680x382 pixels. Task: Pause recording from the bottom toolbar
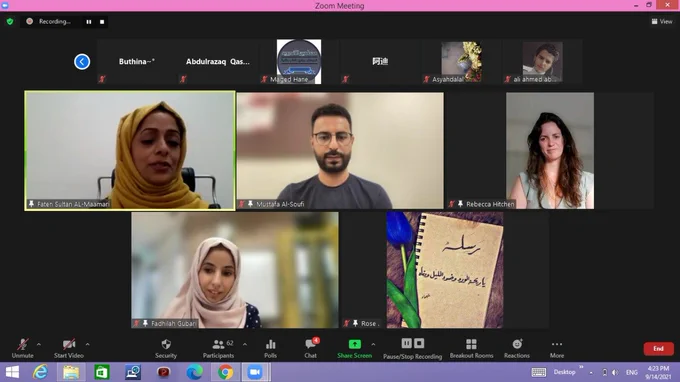click(x=406, y=343)
